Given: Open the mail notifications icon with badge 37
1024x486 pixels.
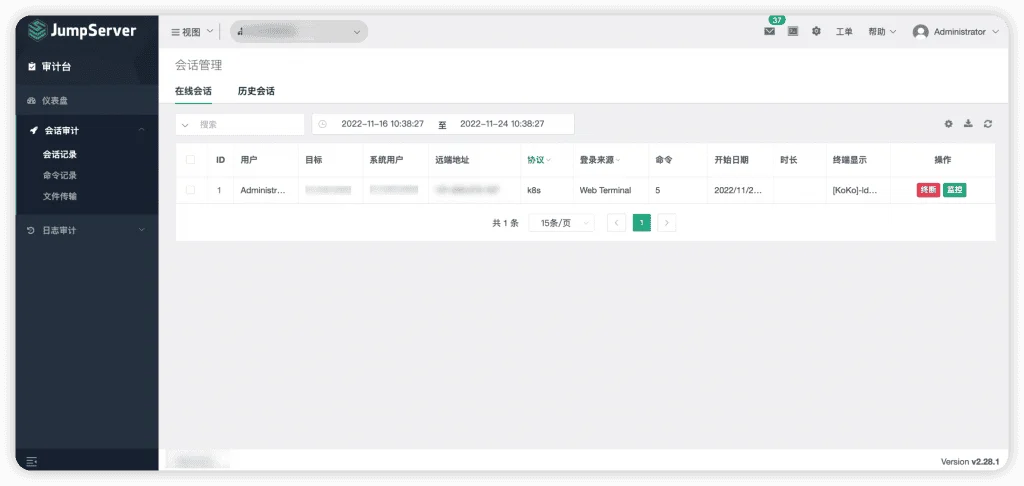Looking at the screenshot, I should 769,31.
